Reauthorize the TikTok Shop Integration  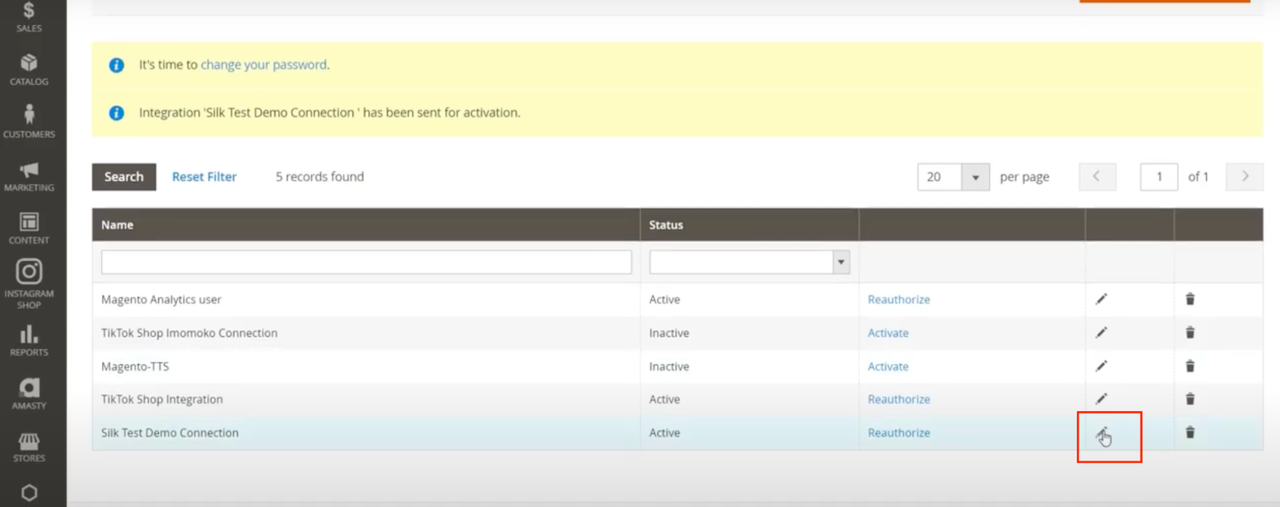pos(898,399)
